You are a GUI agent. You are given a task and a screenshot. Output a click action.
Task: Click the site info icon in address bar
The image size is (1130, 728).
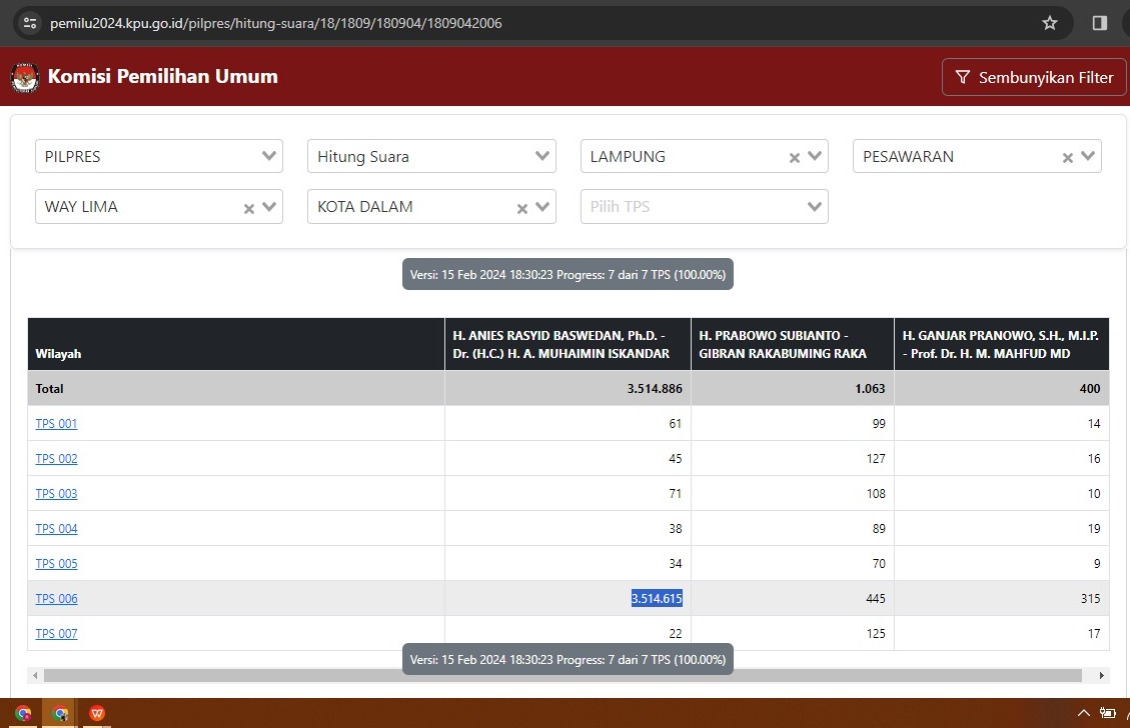click(30, 23)
